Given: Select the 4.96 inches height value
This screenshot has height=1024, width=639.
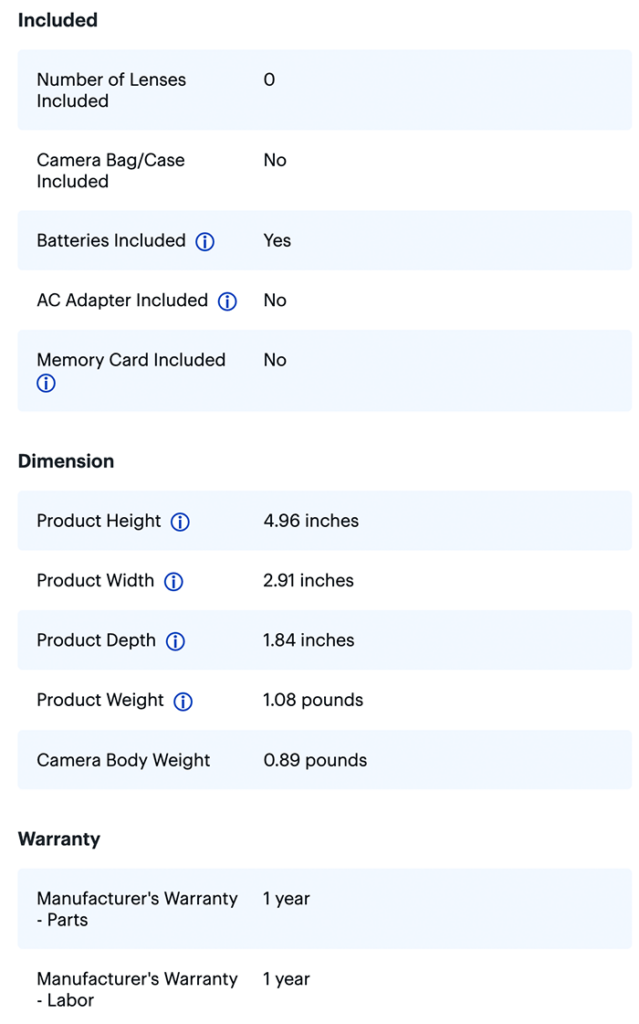Looking at the screenshot, I should tap(311, 520).
